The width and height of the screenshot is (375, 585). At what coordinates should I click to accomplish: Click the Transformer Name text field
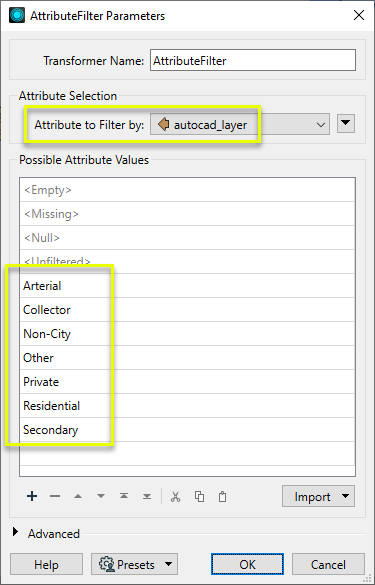[253, 60]
